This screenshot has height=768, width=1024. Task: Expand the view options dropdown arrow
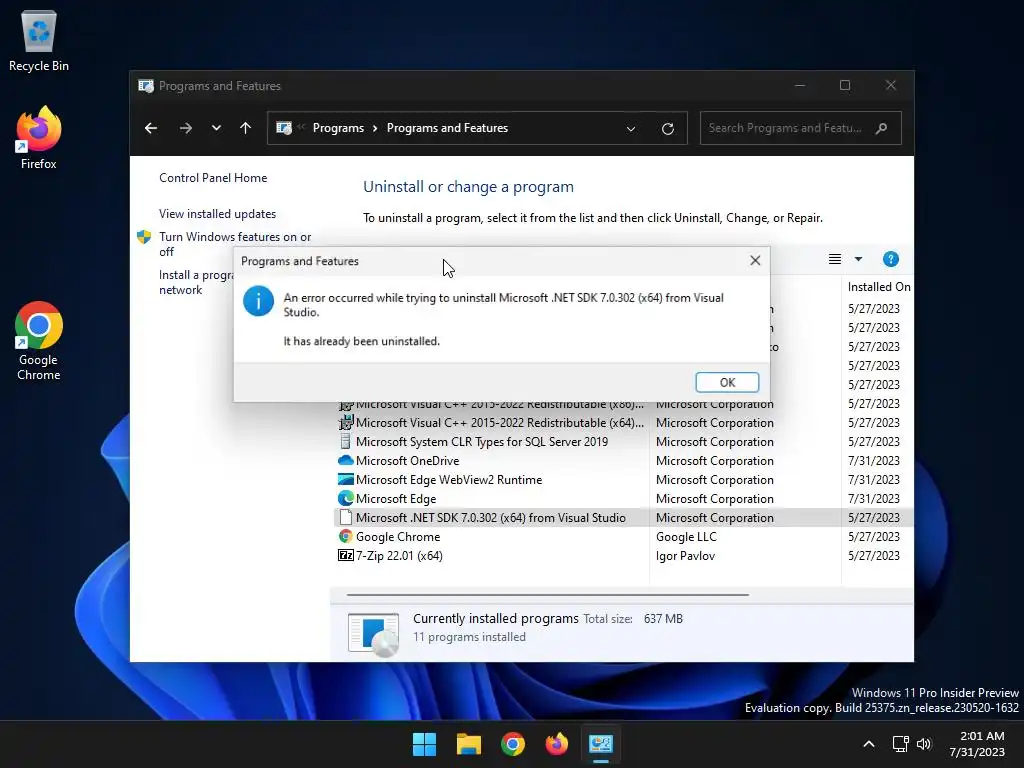[858, 259]
